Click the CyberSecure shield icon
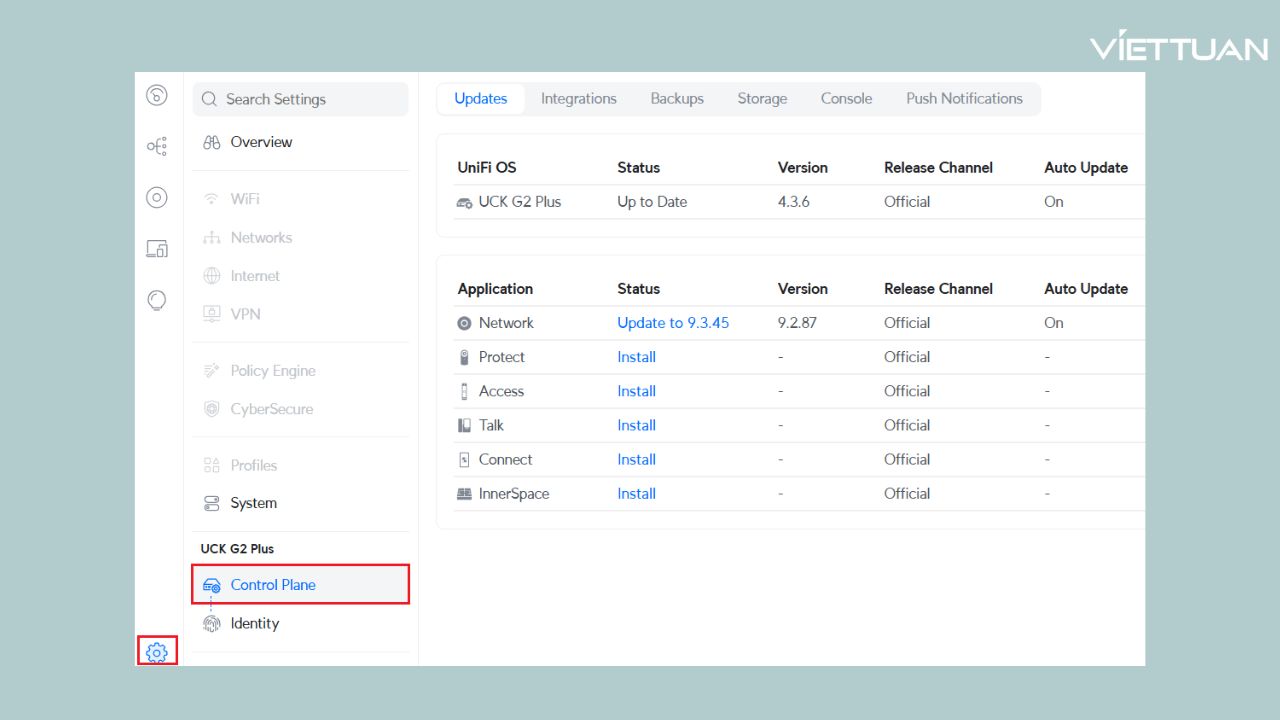The height and width of the screenshot is (720, 1280). [211, 409]
